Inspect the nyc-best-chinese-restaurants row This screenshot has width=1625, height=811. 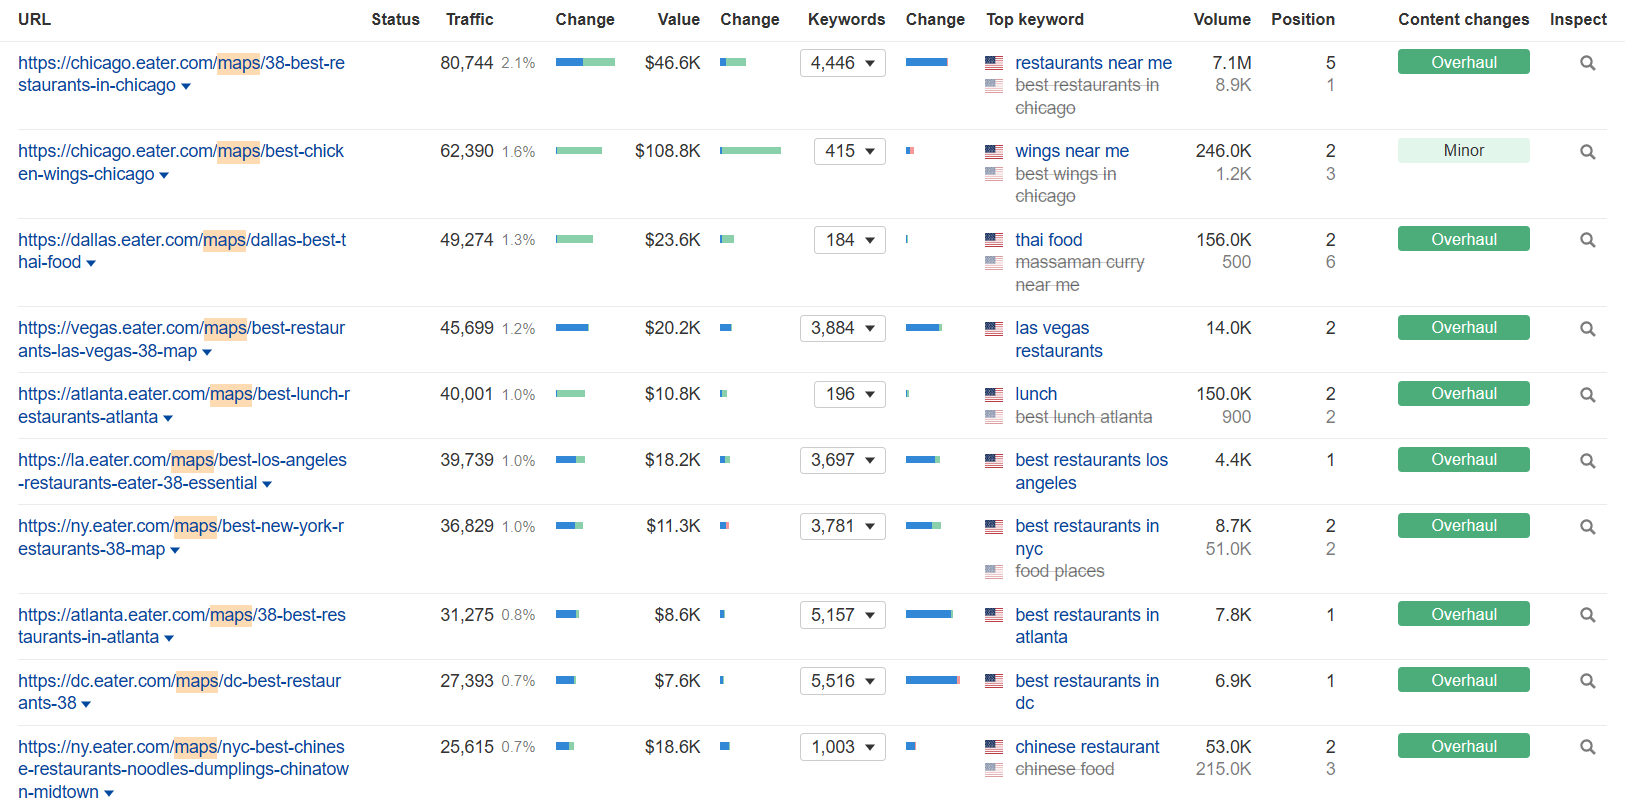coord(1587,747)
